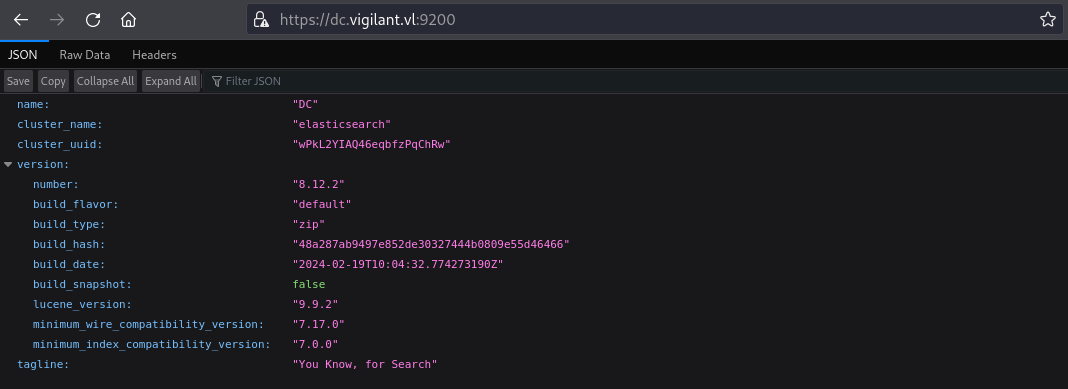Select the JSON tab

(22, 55)
